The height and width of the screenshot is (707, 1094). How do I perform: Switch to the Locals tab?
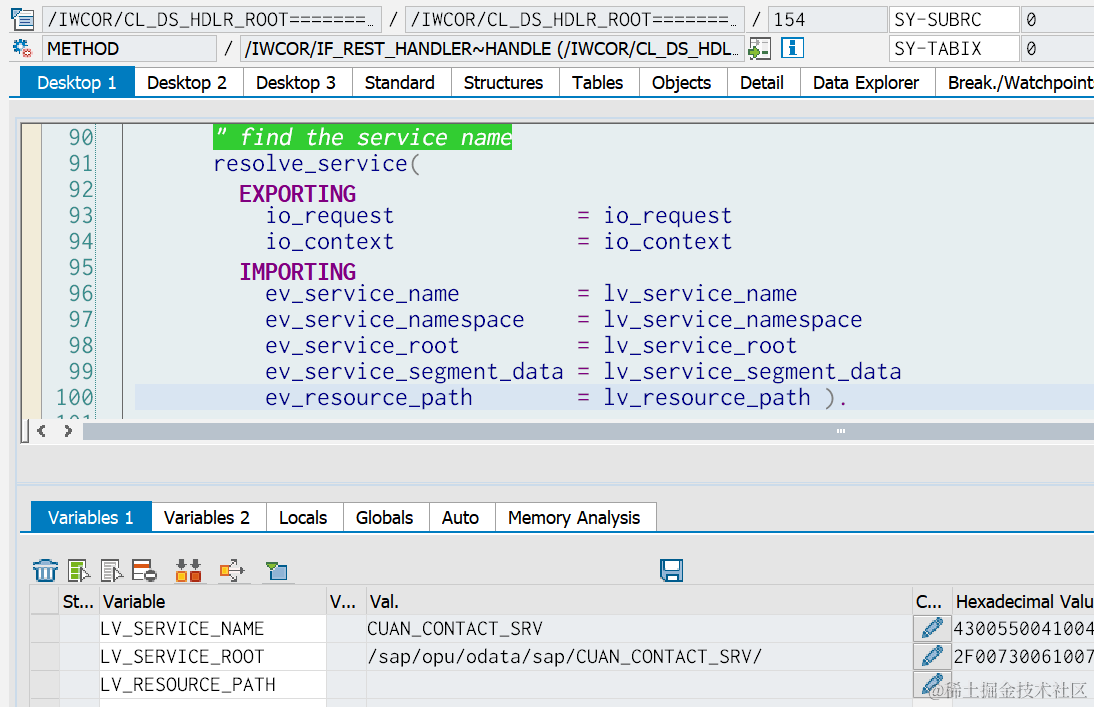click(303, 517)
